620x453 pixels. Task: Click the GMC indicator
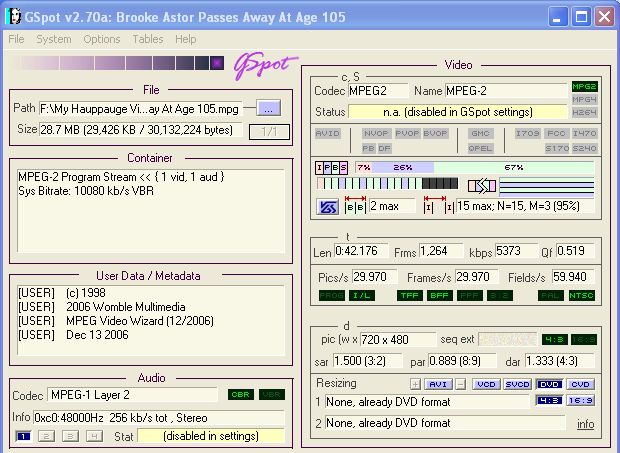tap(480, 133)
